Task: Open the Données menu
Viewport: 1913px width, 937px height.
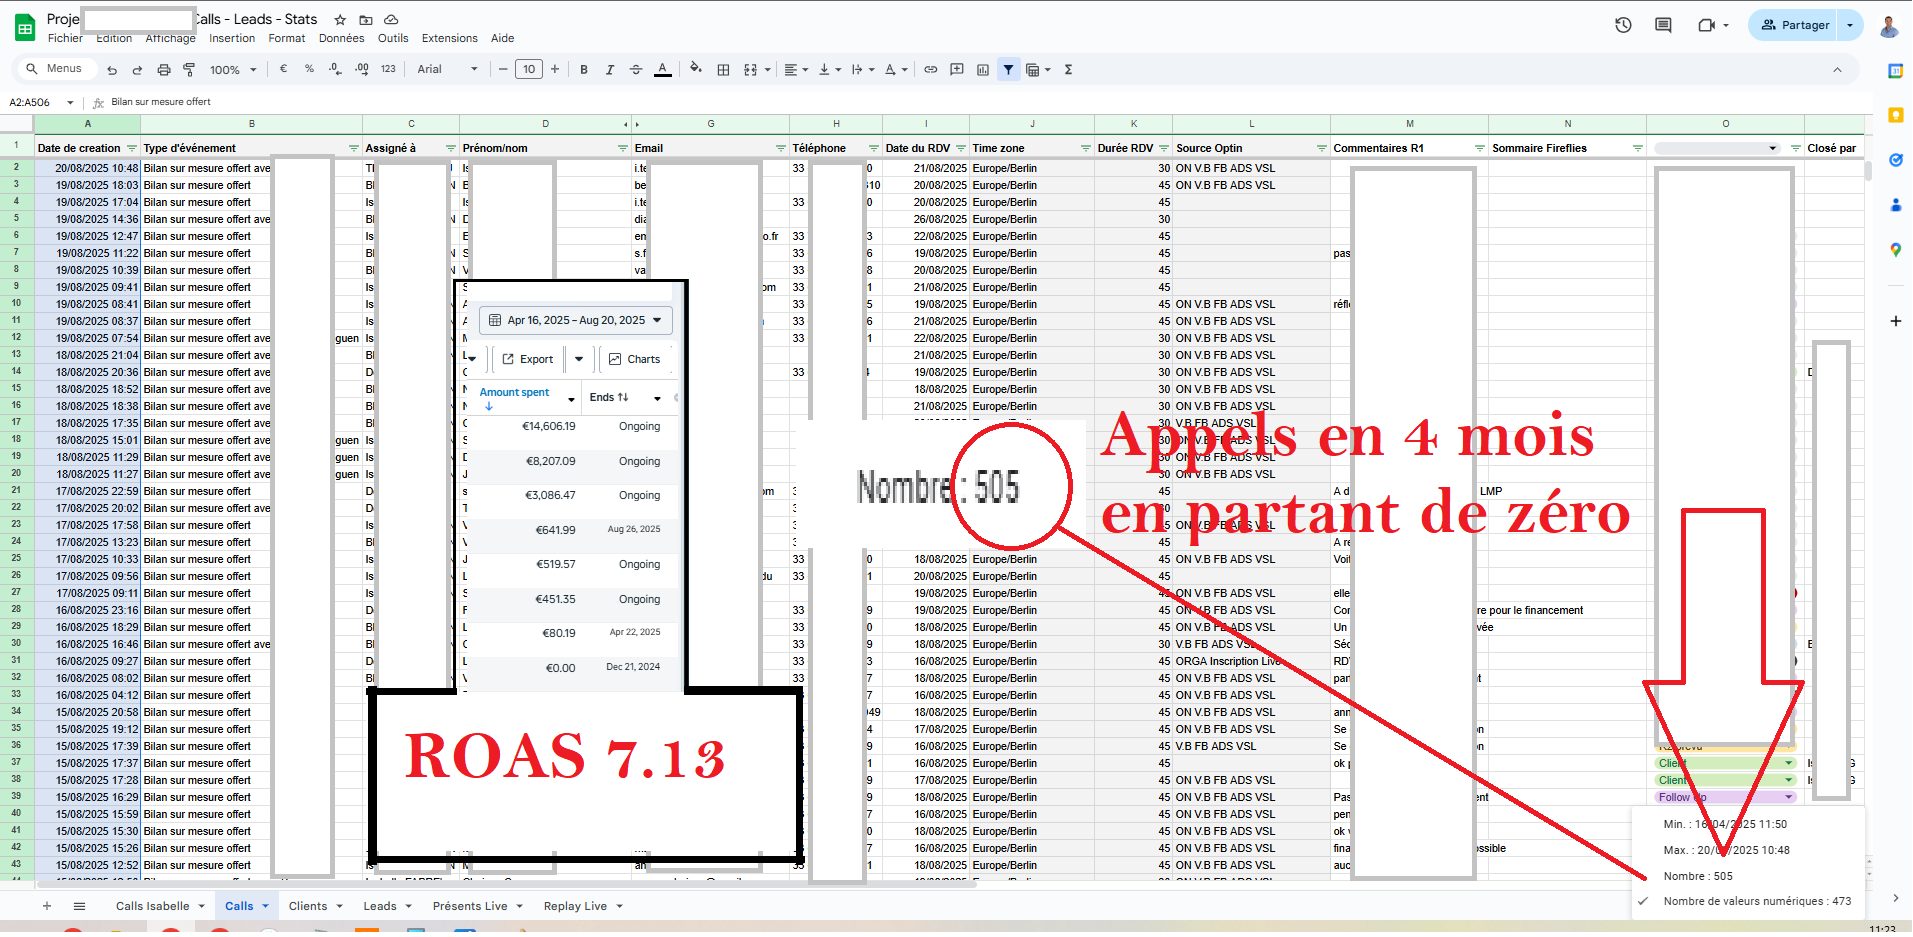Action: [x=342, y=38]
